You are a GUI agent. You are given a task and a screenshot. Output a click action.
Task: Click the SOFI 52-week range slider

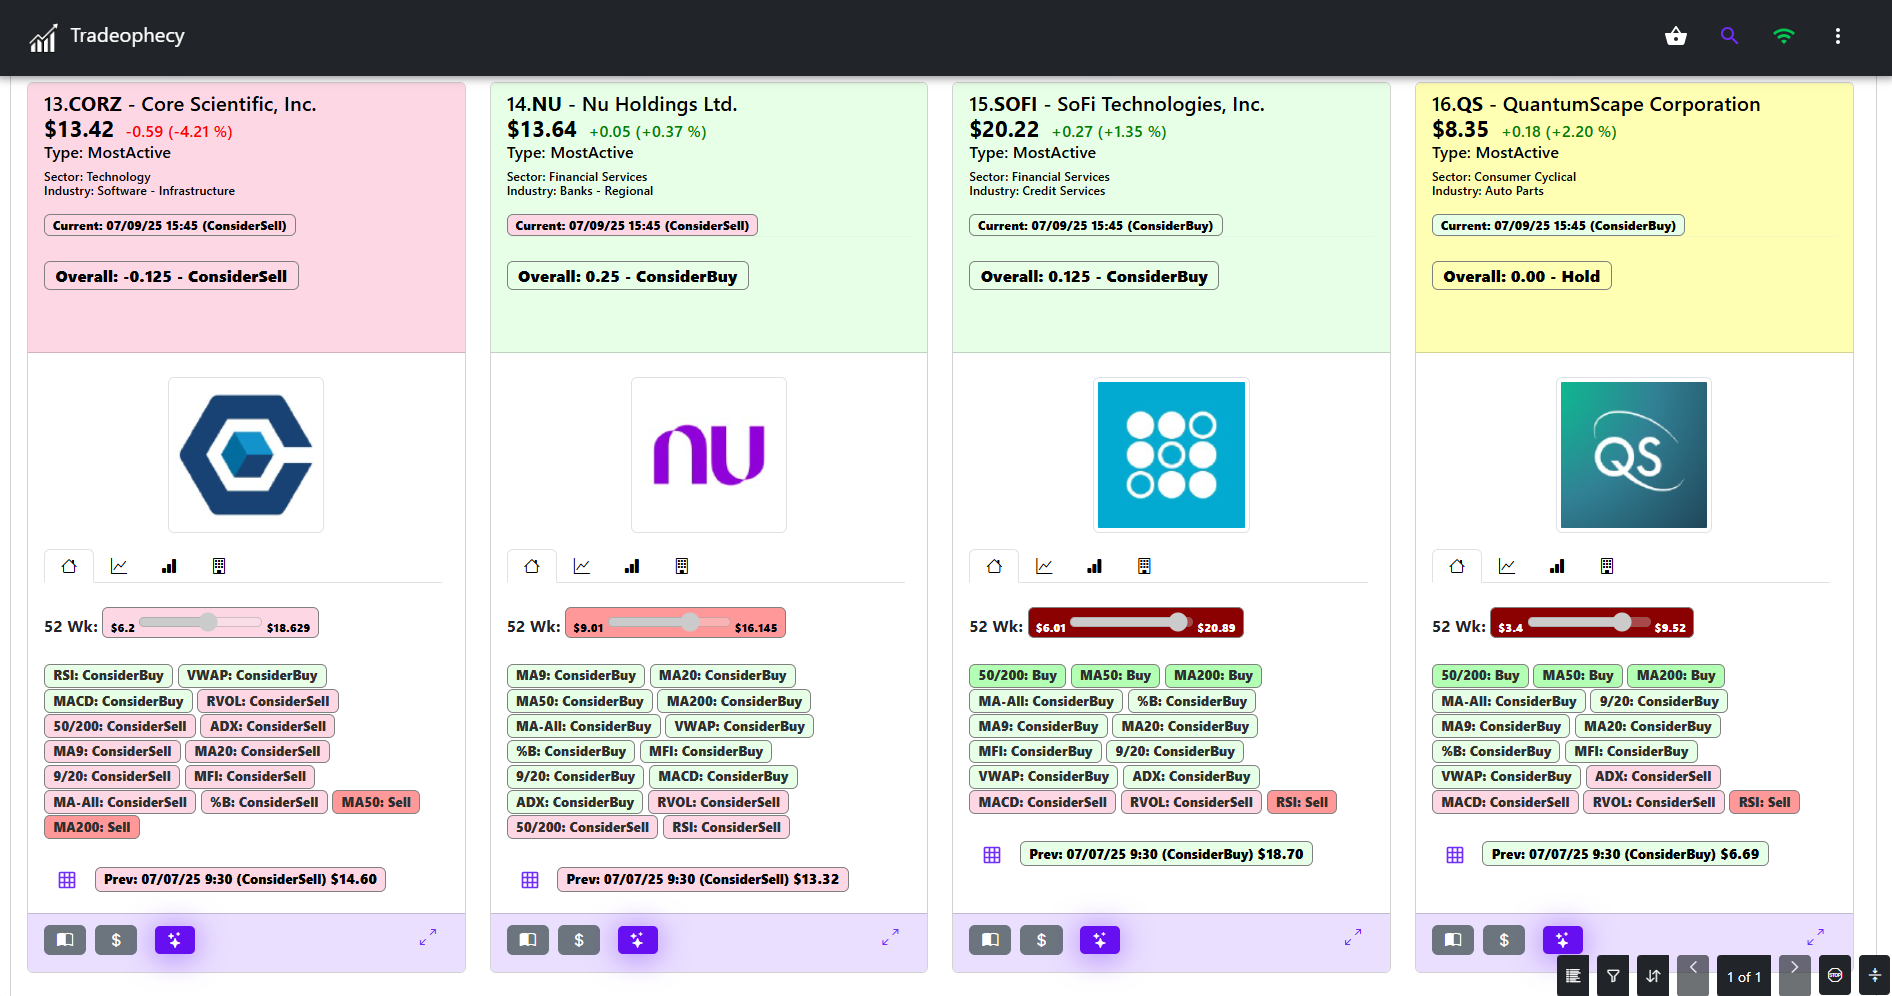coord(1129,622)
